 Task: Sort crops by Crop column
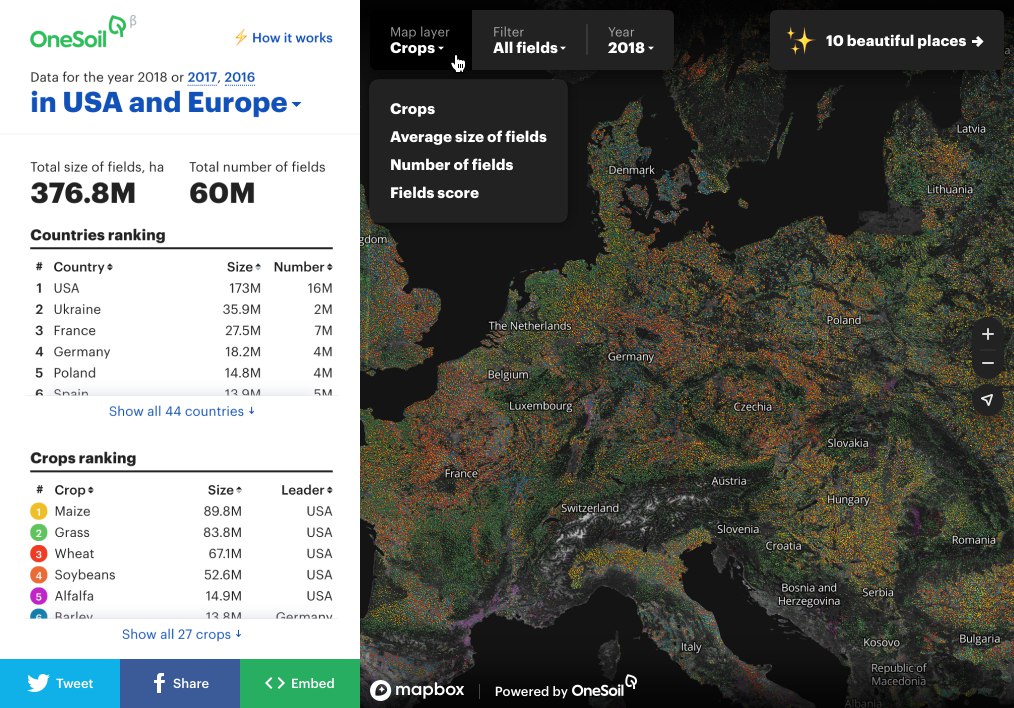coord(74,490)
